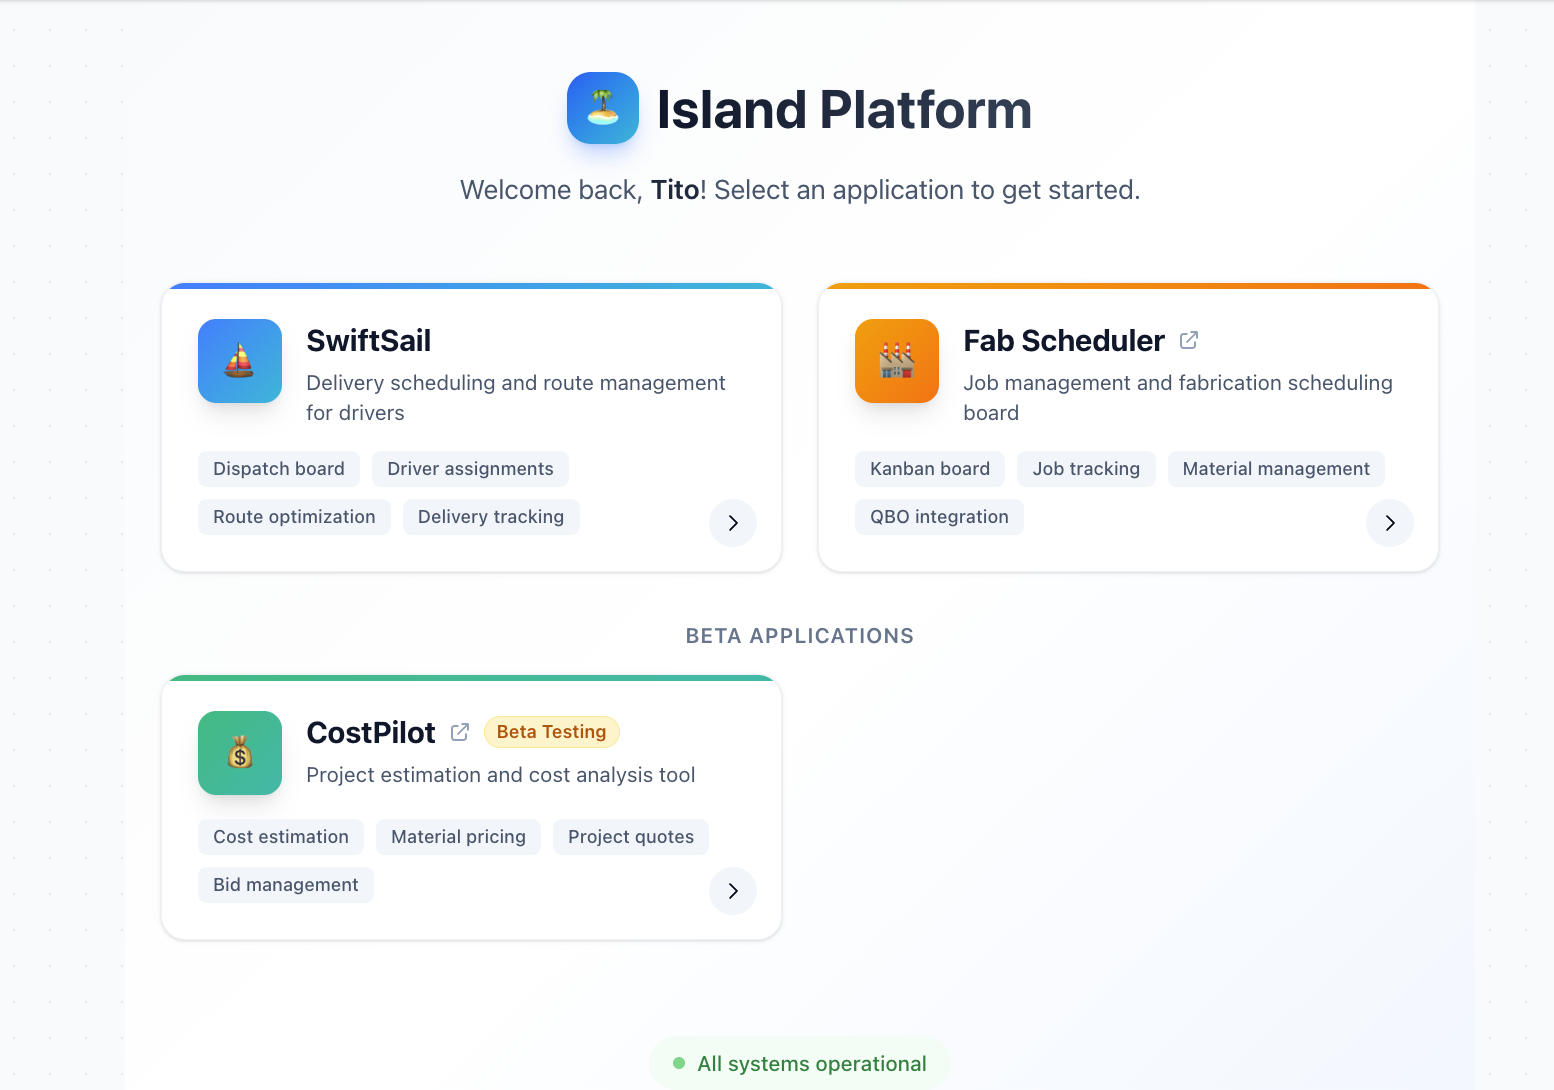This screenshot has height=1090, width=1554.
Task: Select the Dispatch board tag
Action: 279,469
